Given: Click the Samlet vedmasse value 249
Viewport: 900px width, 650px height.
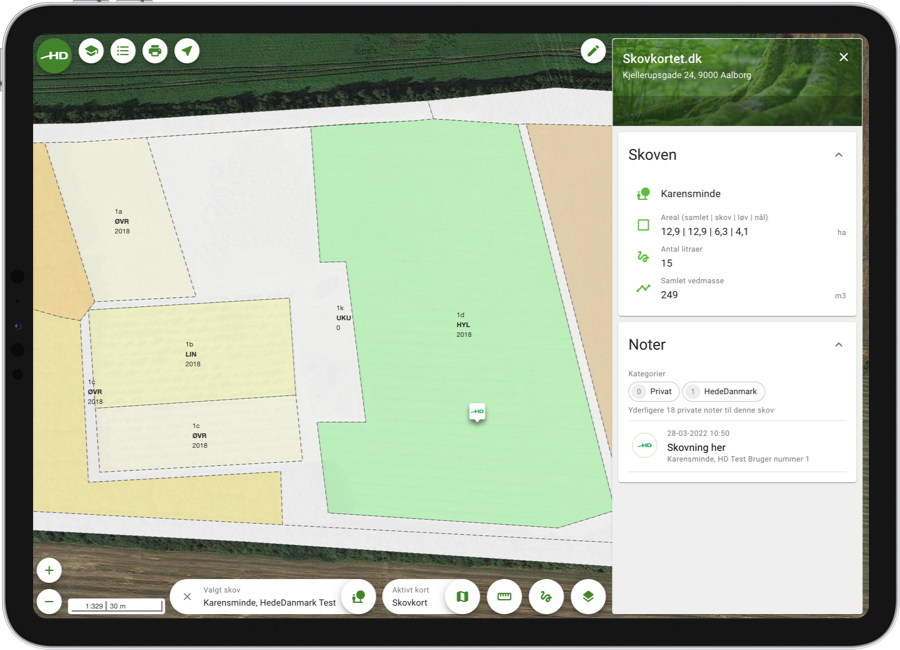Looking at the screenshot, I should 669,295.
